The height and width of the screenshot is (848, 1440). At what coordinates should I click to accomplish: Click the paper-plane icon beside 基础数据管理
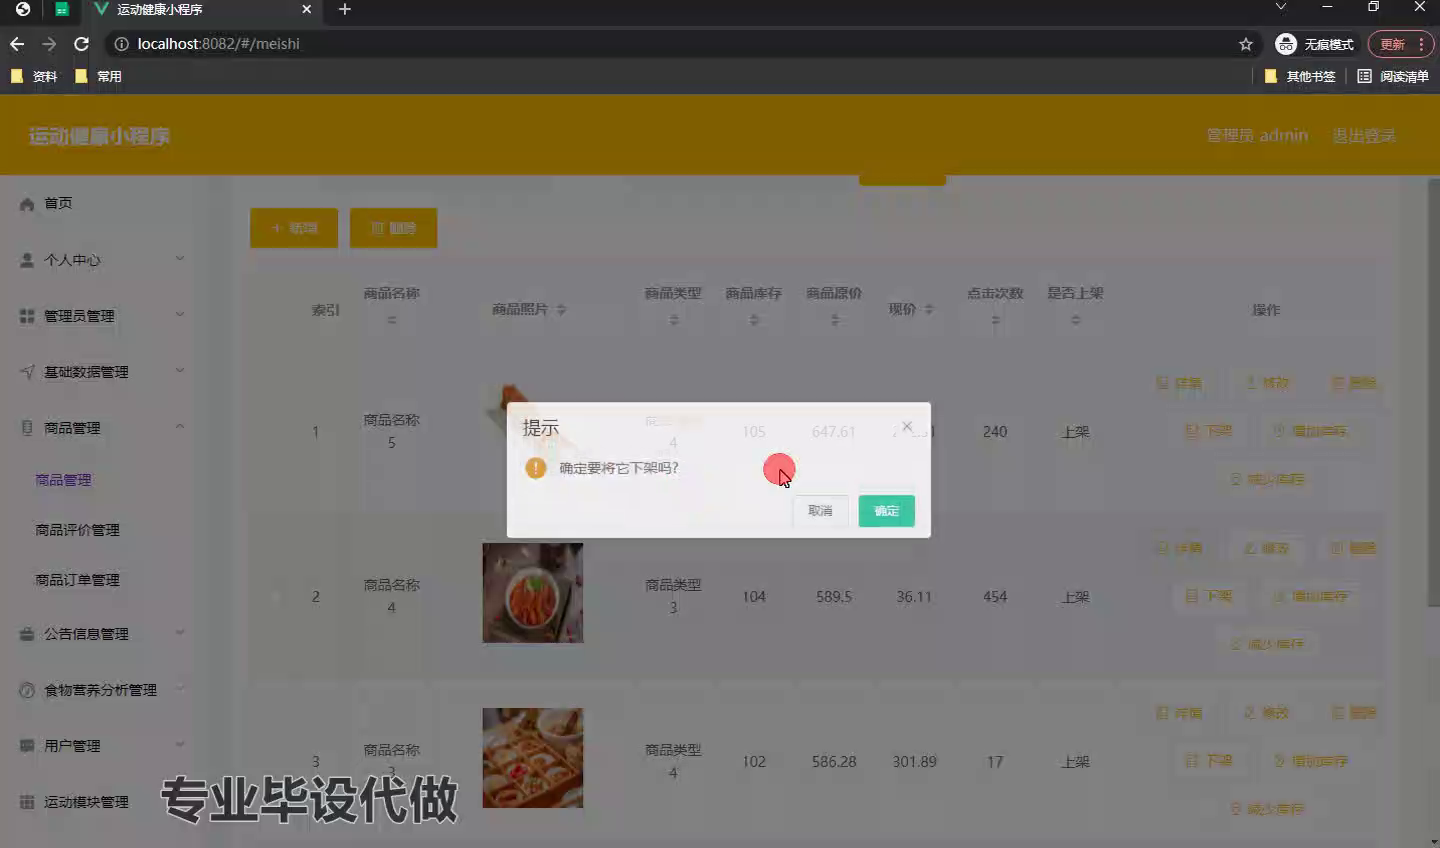coord(27,372)
